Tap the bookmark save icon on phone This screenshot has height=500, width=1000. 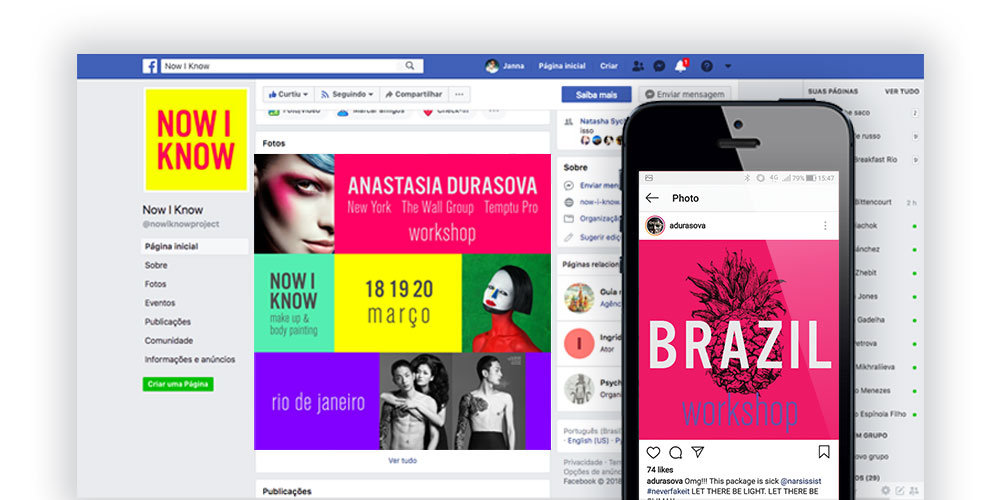pos(823,452)
